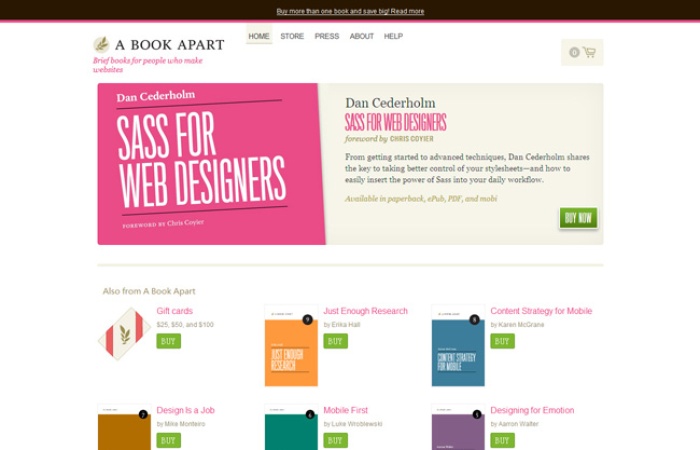Viewport: 700px width, 450px height.
Task: Open Designing for Emotion link
Action: pos(532,410)
